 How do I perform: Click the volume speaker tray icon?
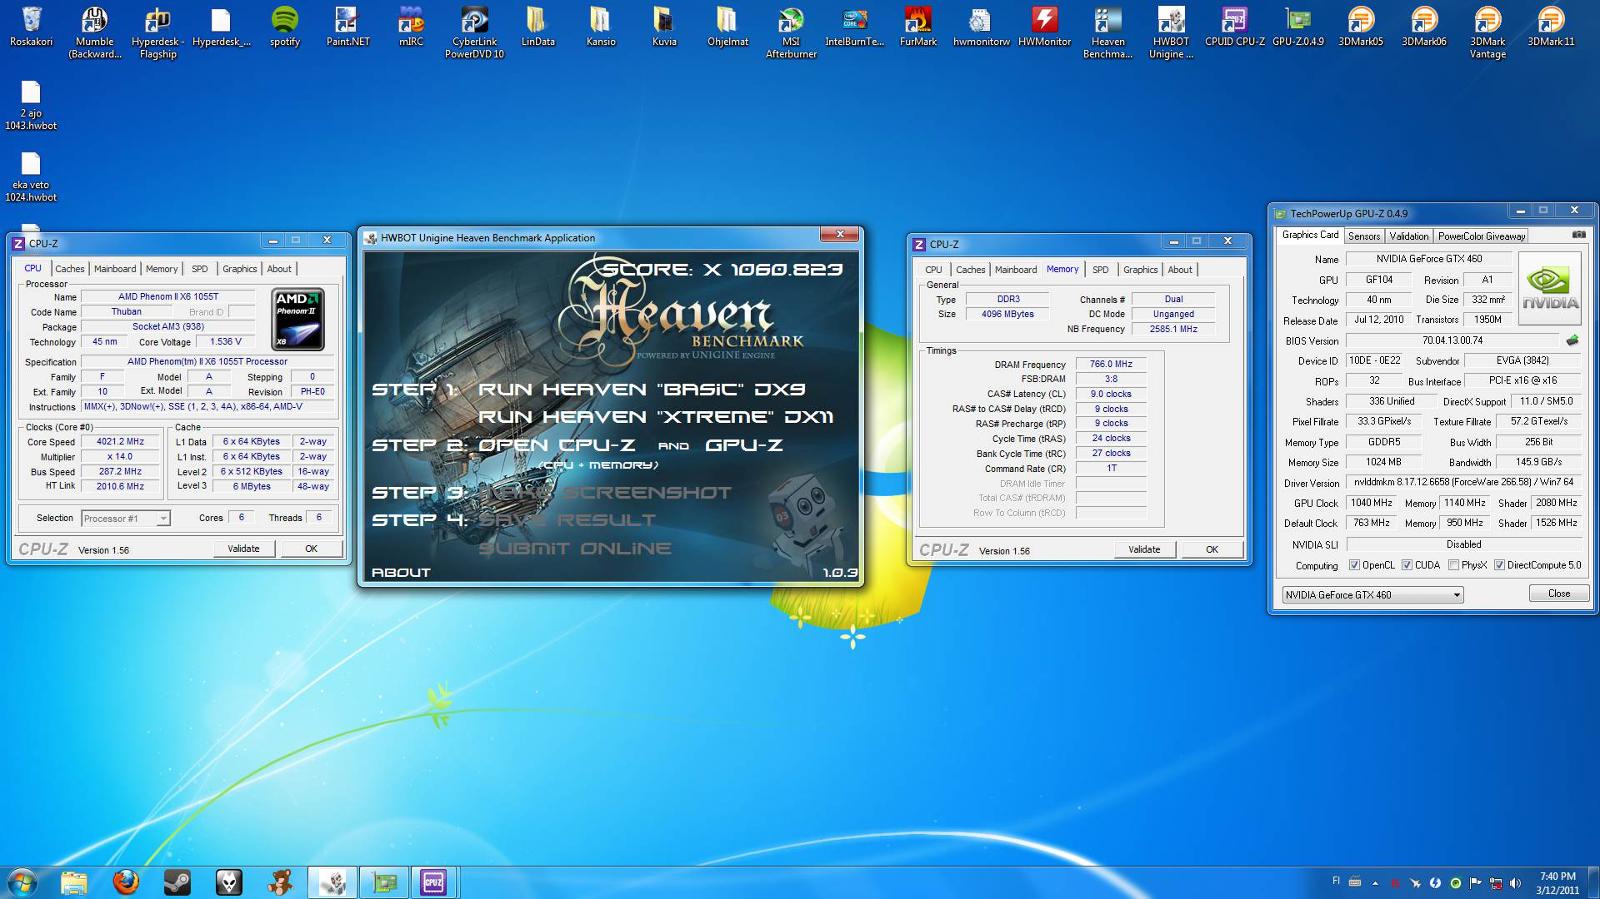point(1516,883)
